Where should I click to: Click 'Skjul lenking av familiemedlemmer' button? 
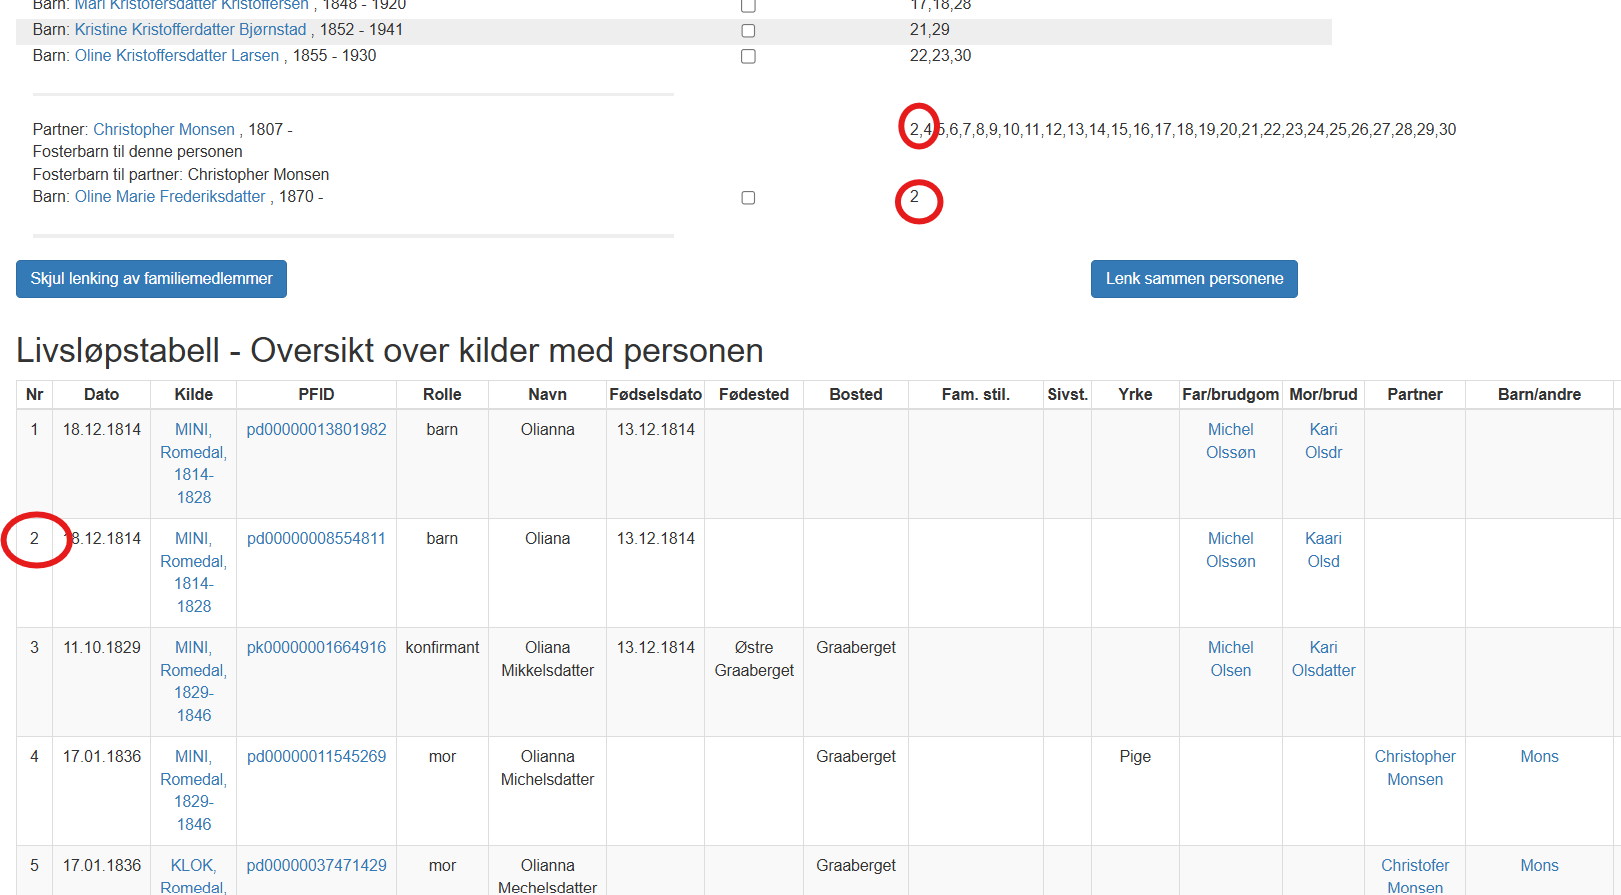(x=151, y=279)
